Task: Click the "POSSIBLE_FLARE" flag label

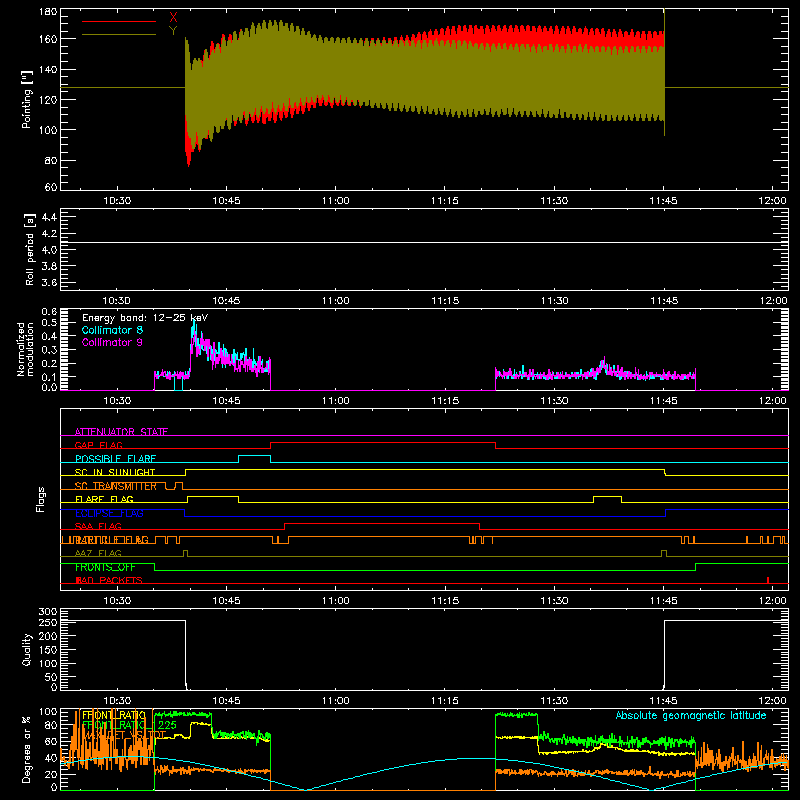Action: click(x=115, y=458)
